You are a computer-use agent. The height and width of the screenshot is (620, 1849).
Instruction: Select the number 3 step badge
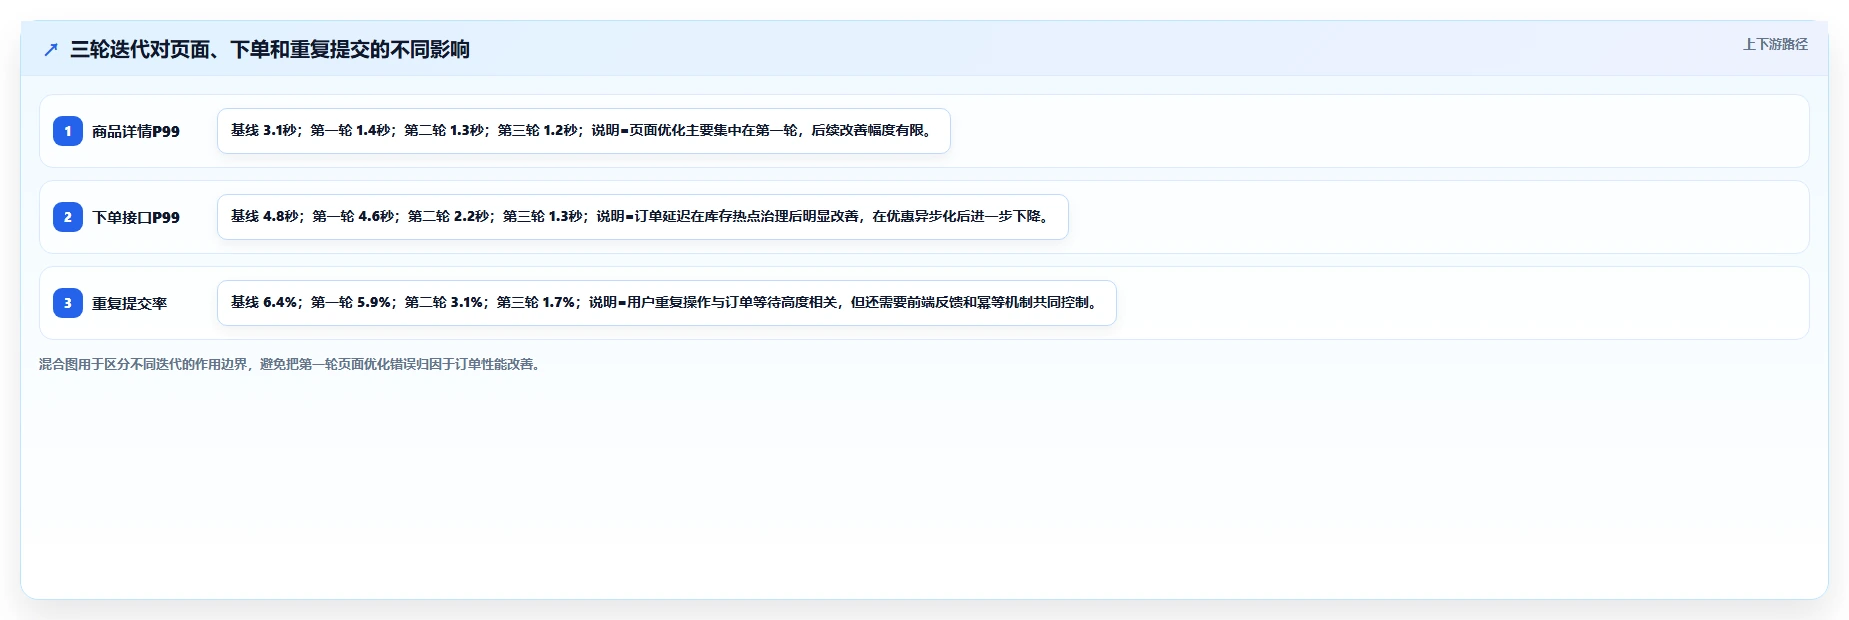pyautogui.click(x=68, y=303)
